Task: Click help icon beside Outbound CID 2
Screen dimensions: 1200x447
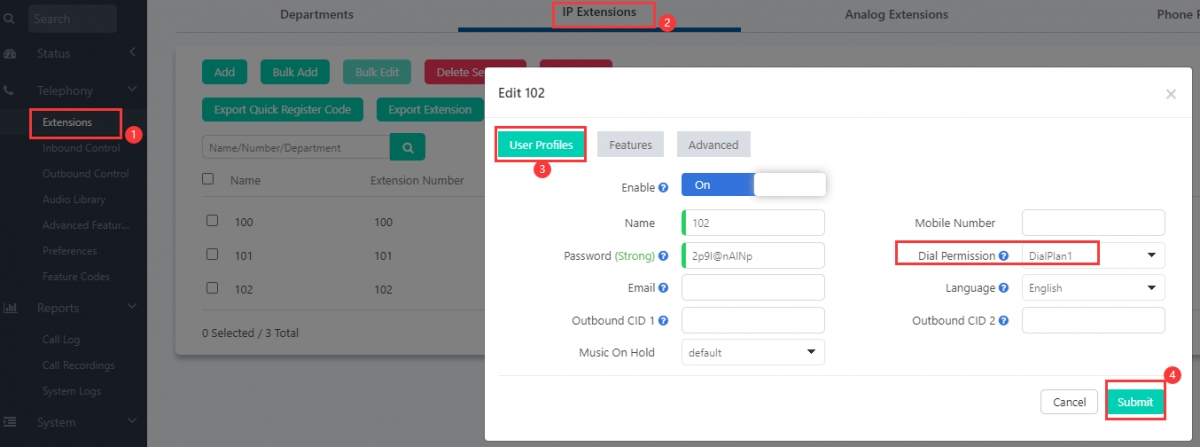Action: point(1003,321)
